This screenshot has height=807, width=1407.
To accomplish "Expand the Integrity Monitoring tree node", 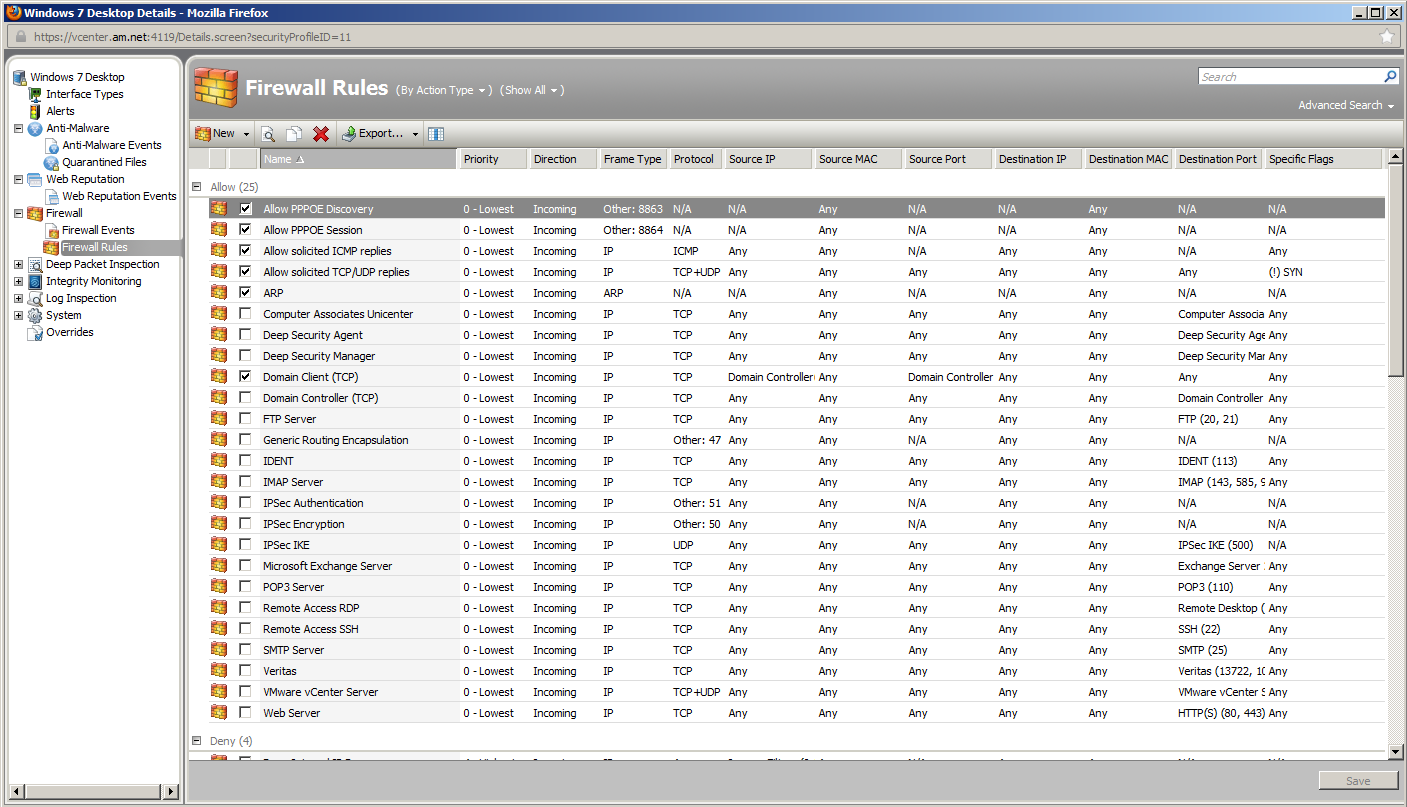I will (19, 281).
